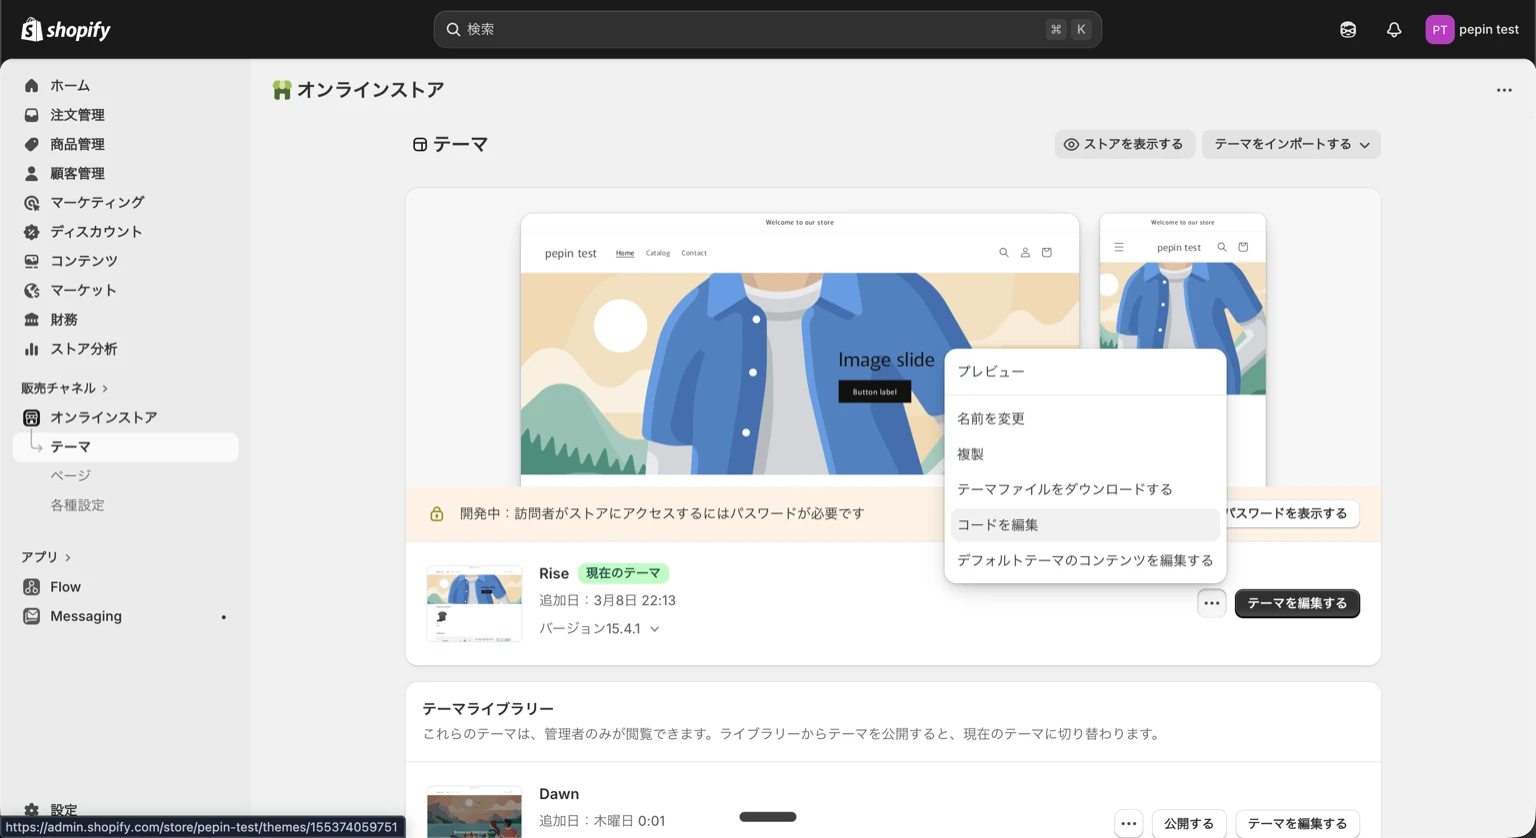Open the Flow app icon

coord(31,587)
